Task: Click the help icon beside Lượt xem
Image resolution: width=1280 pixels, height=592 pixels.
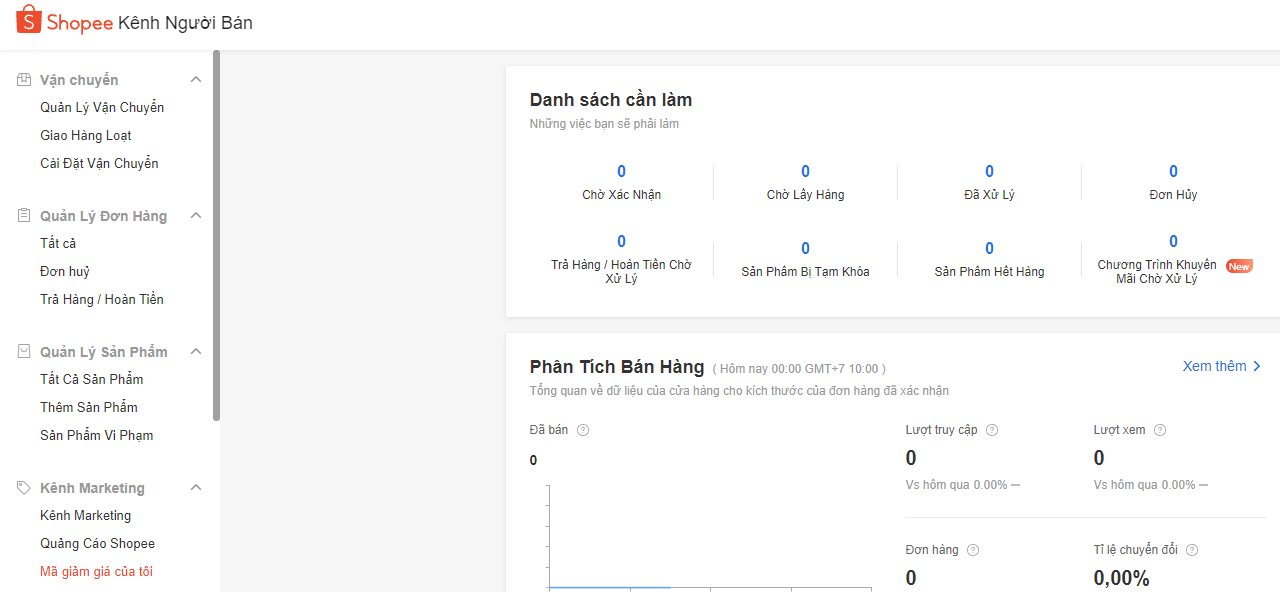Action: 1160,430
